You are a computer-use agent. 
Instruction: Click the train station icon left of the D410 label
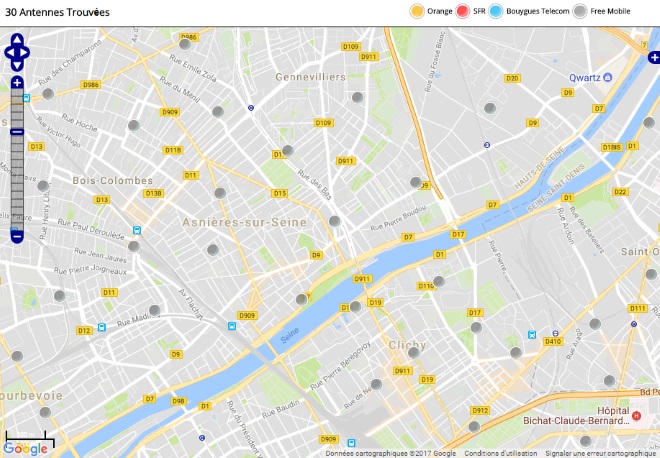coord(532,335)
